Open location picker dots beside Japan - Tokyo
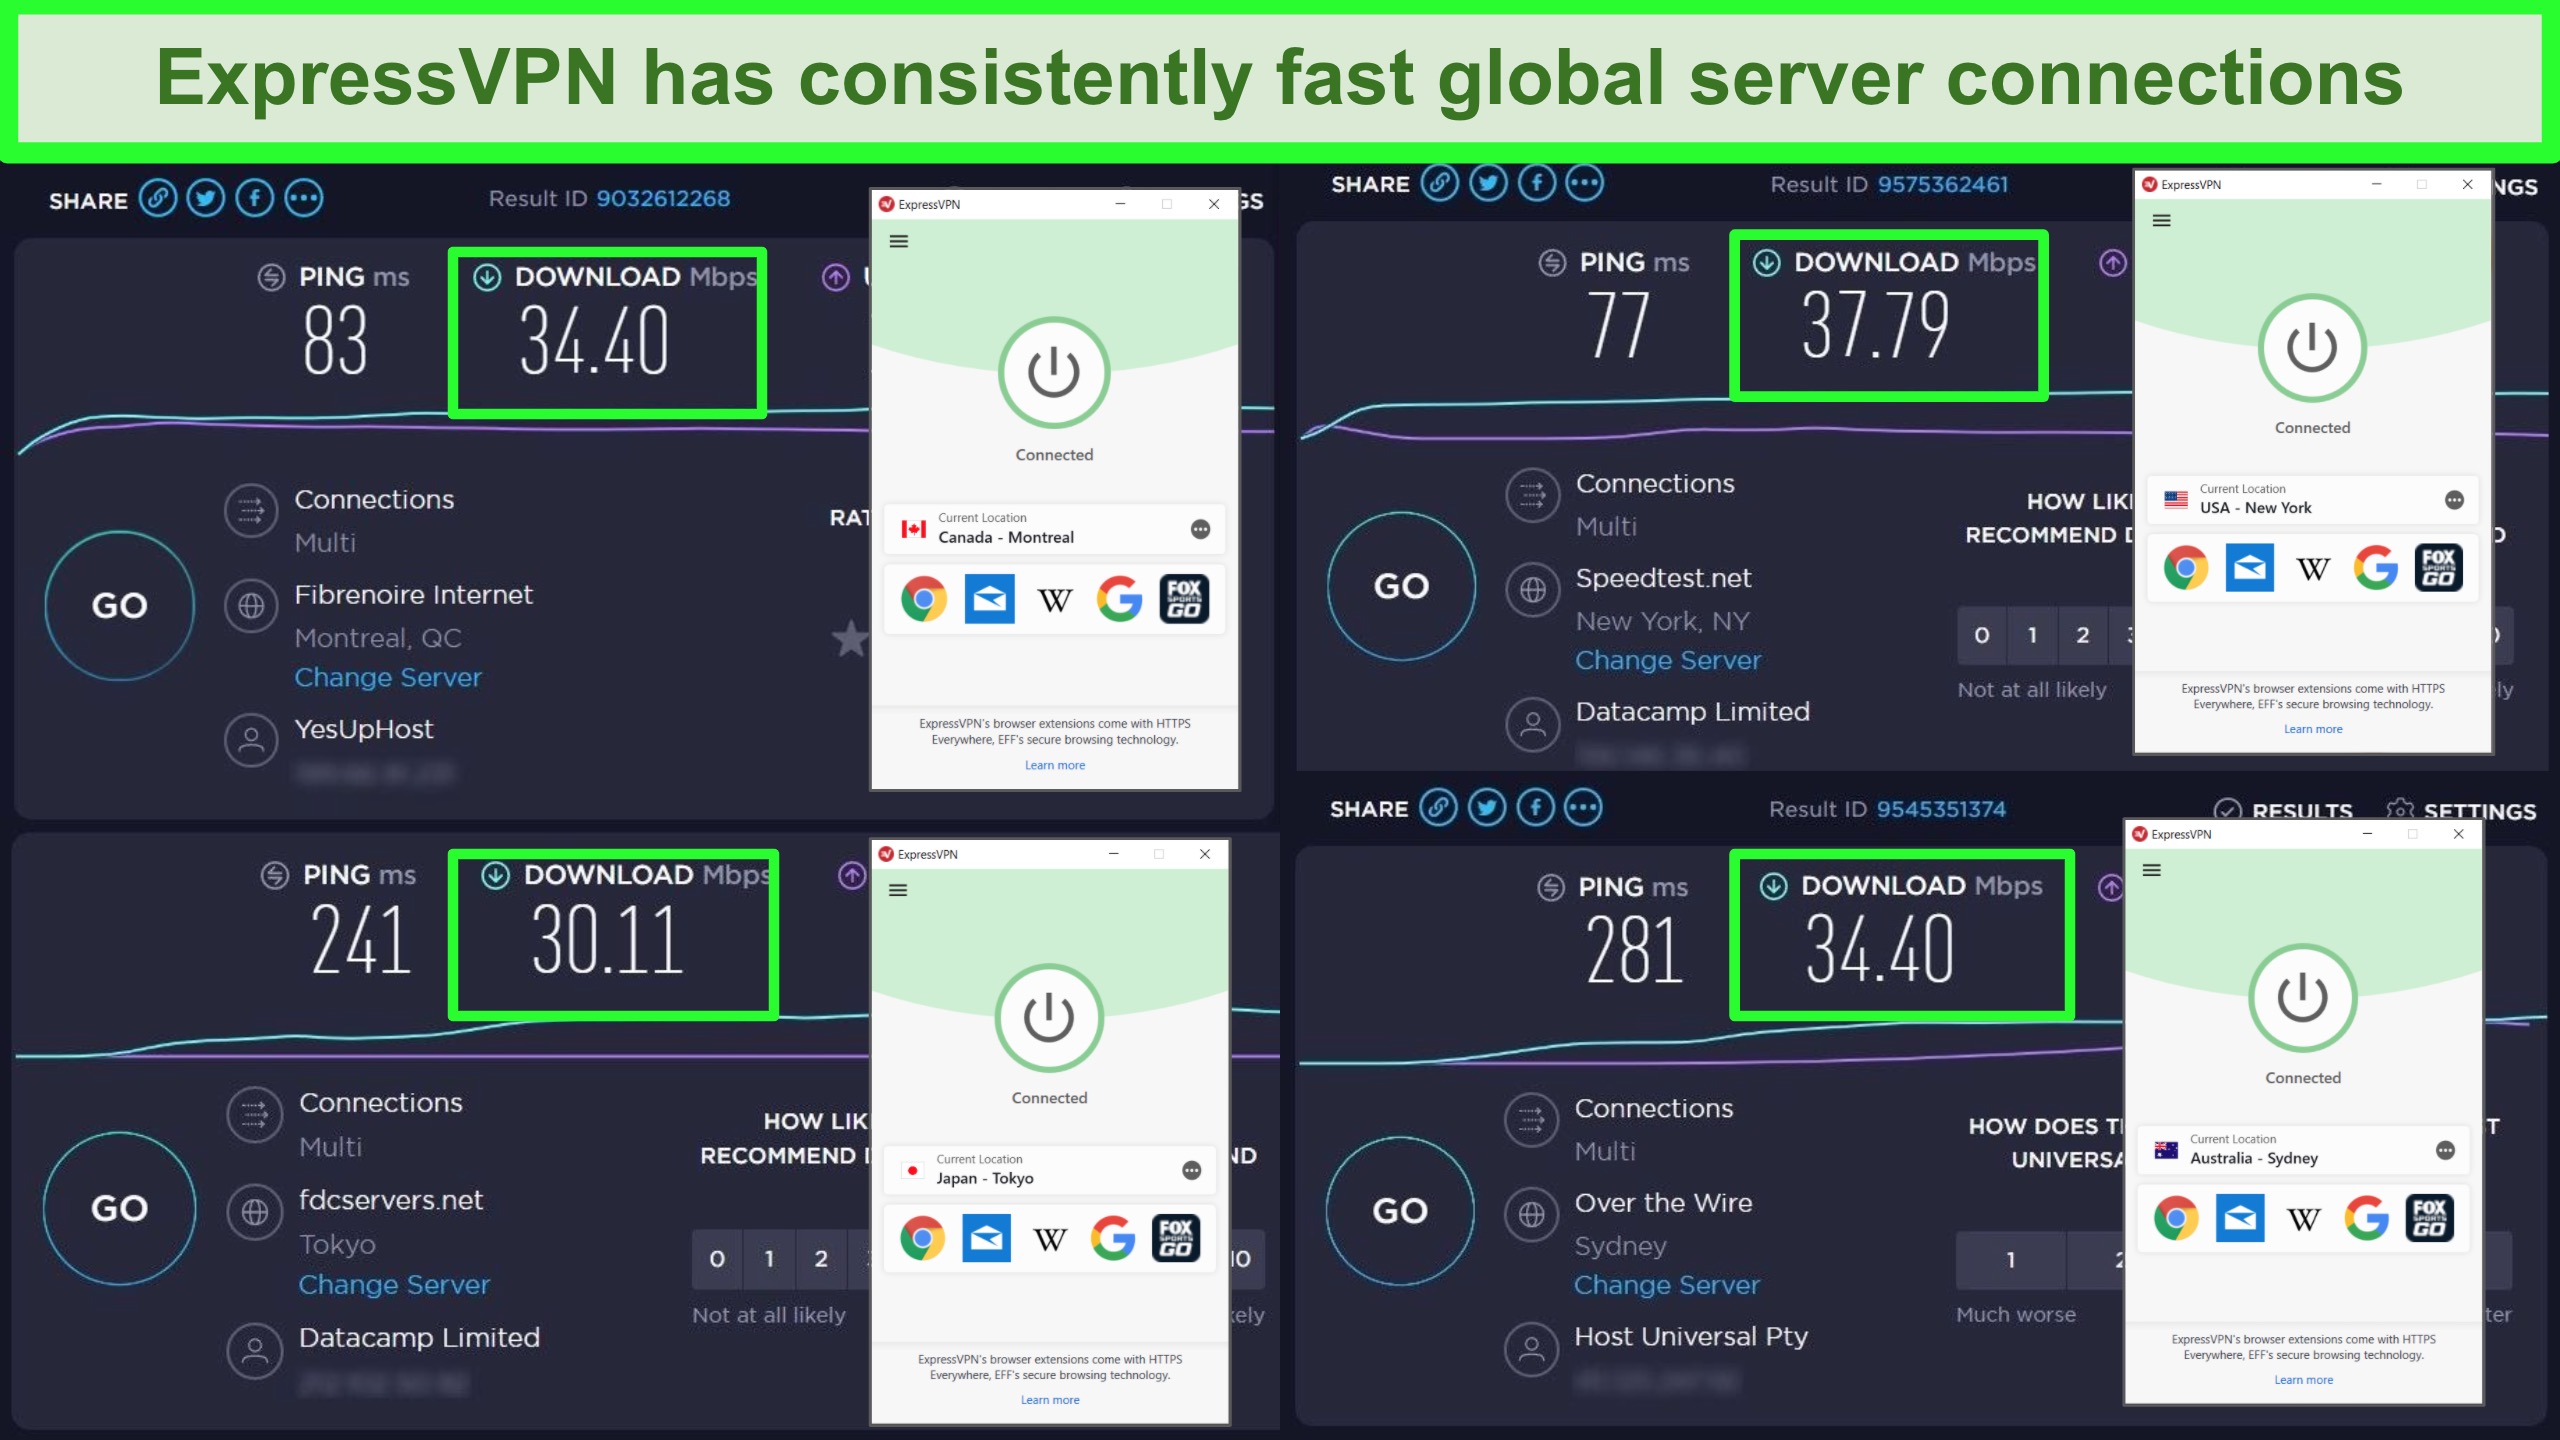 click(1191, 1169)
